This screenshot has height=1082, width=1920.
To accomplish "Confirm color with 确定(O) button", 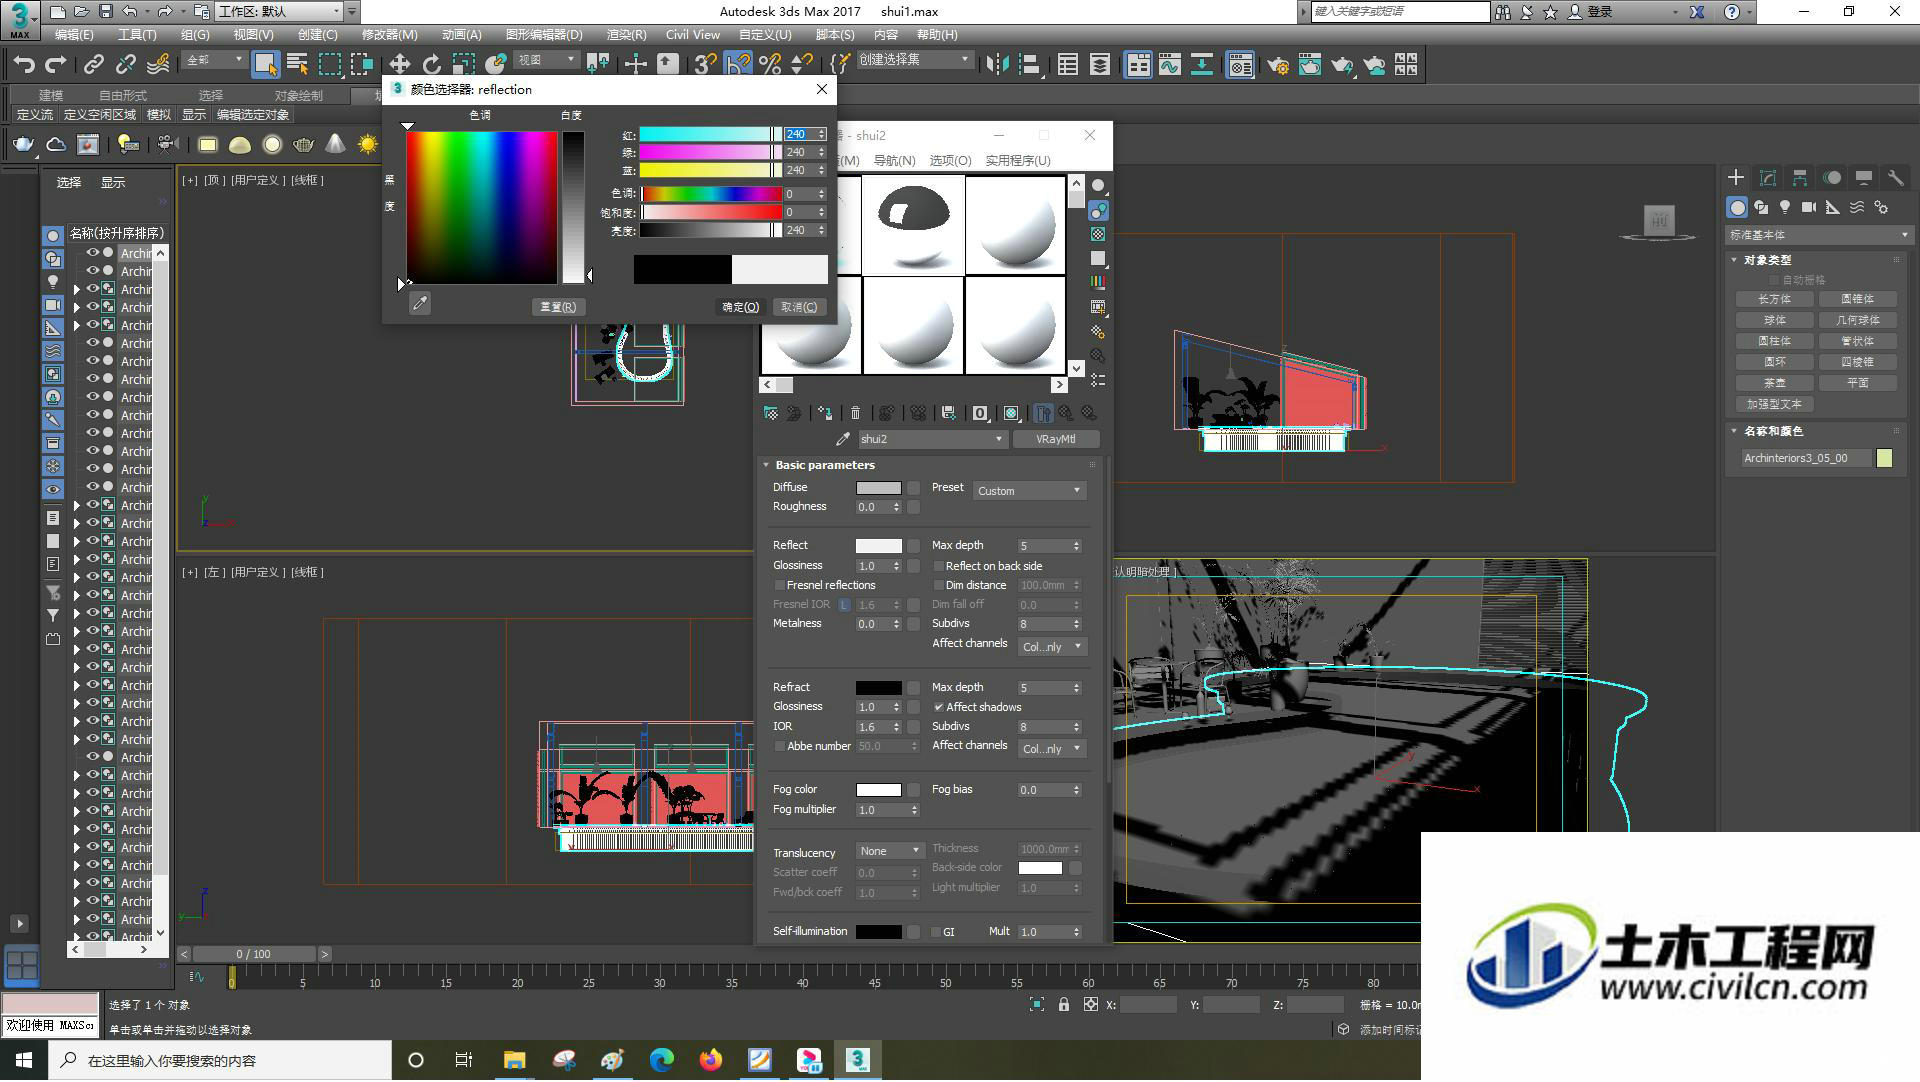I will [740, 307].
